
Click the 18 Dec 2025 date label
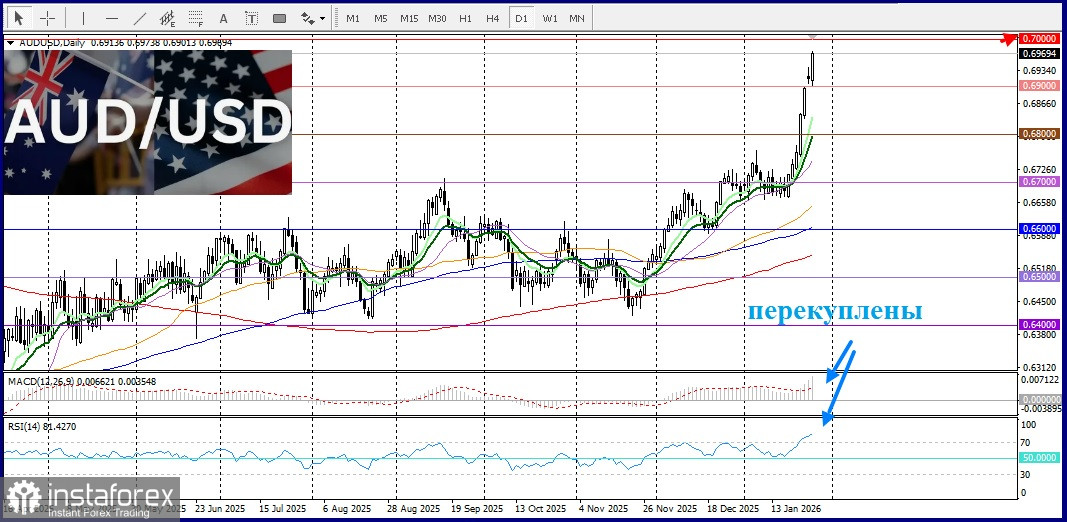click(x=735, y=508)
